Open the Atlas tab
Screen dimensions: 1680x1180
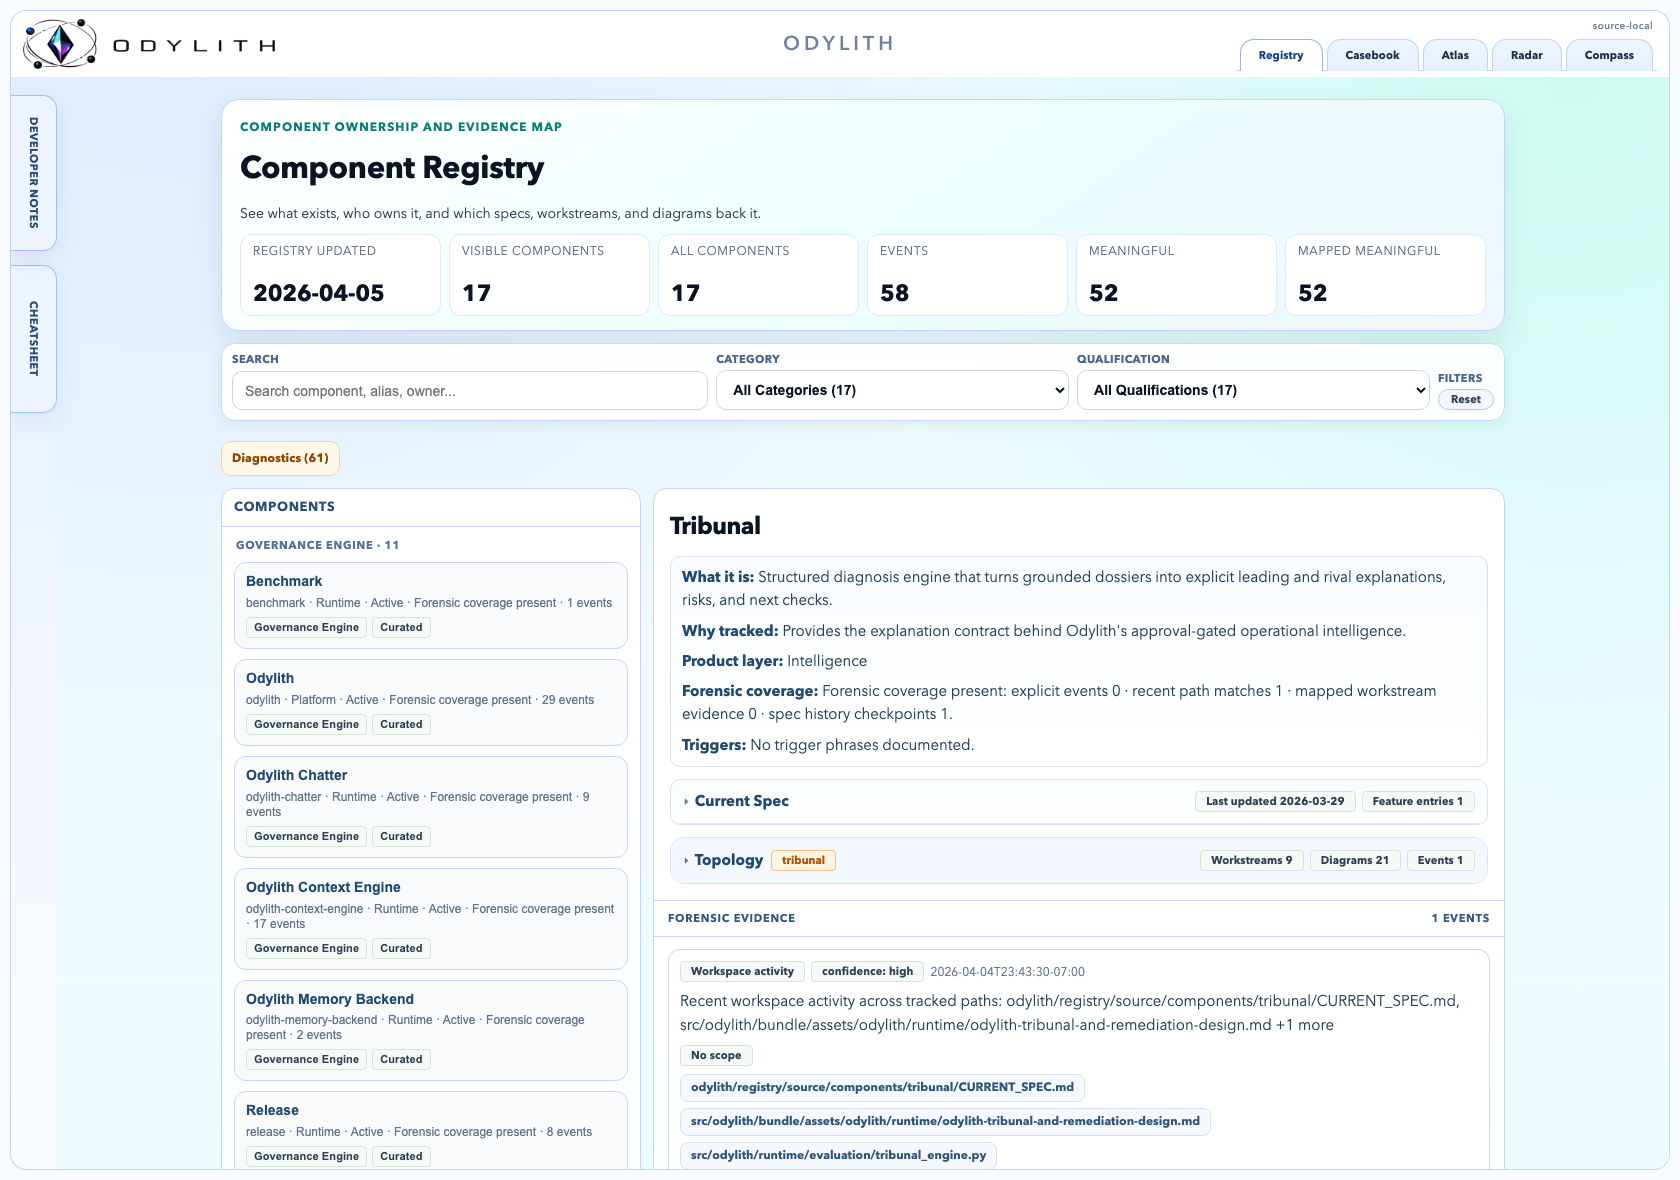click(x=1455, y=55)
